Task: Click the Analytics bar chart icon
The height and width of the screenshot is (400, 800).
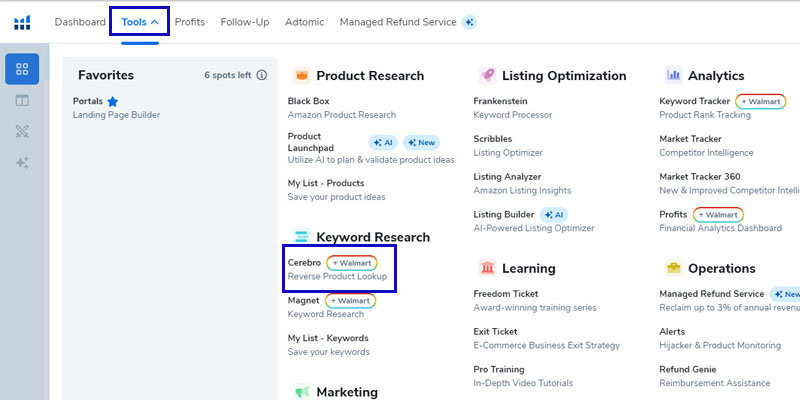Action: 673,76
